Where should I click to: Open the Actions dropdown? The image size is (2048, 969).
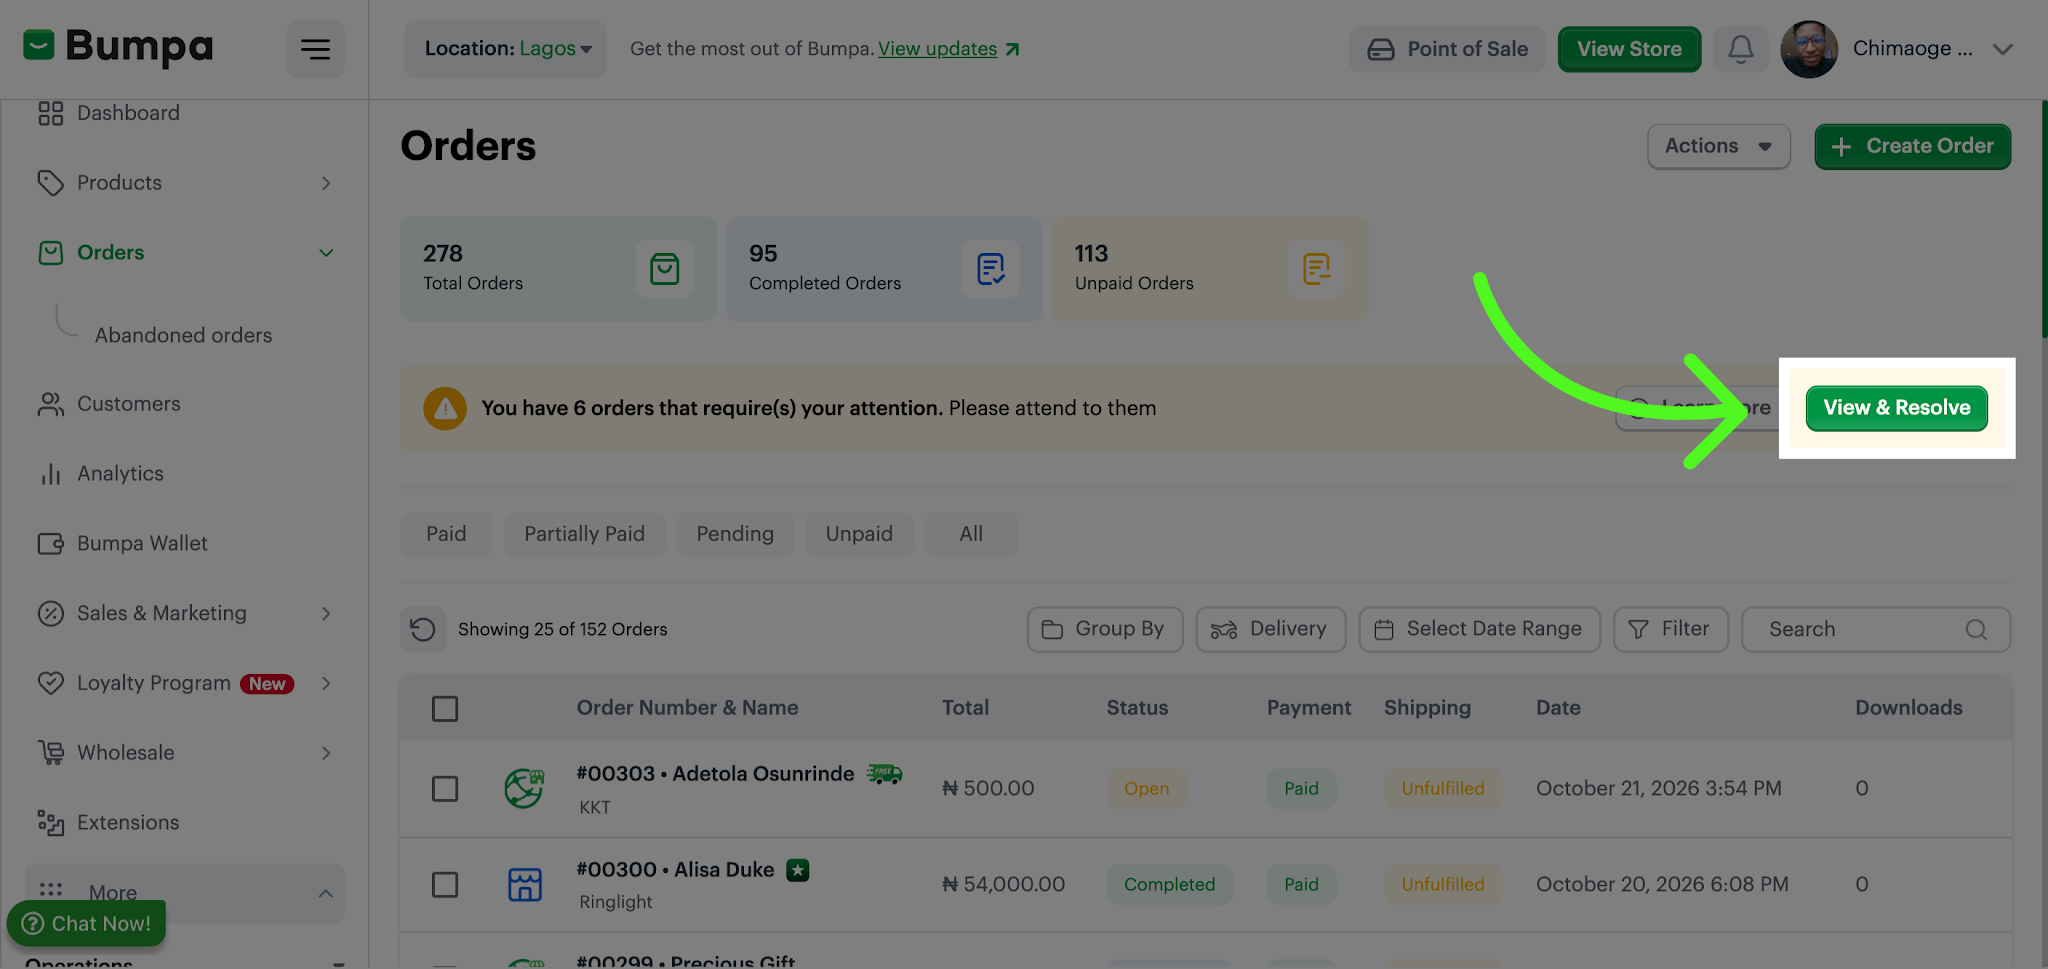1718,146
